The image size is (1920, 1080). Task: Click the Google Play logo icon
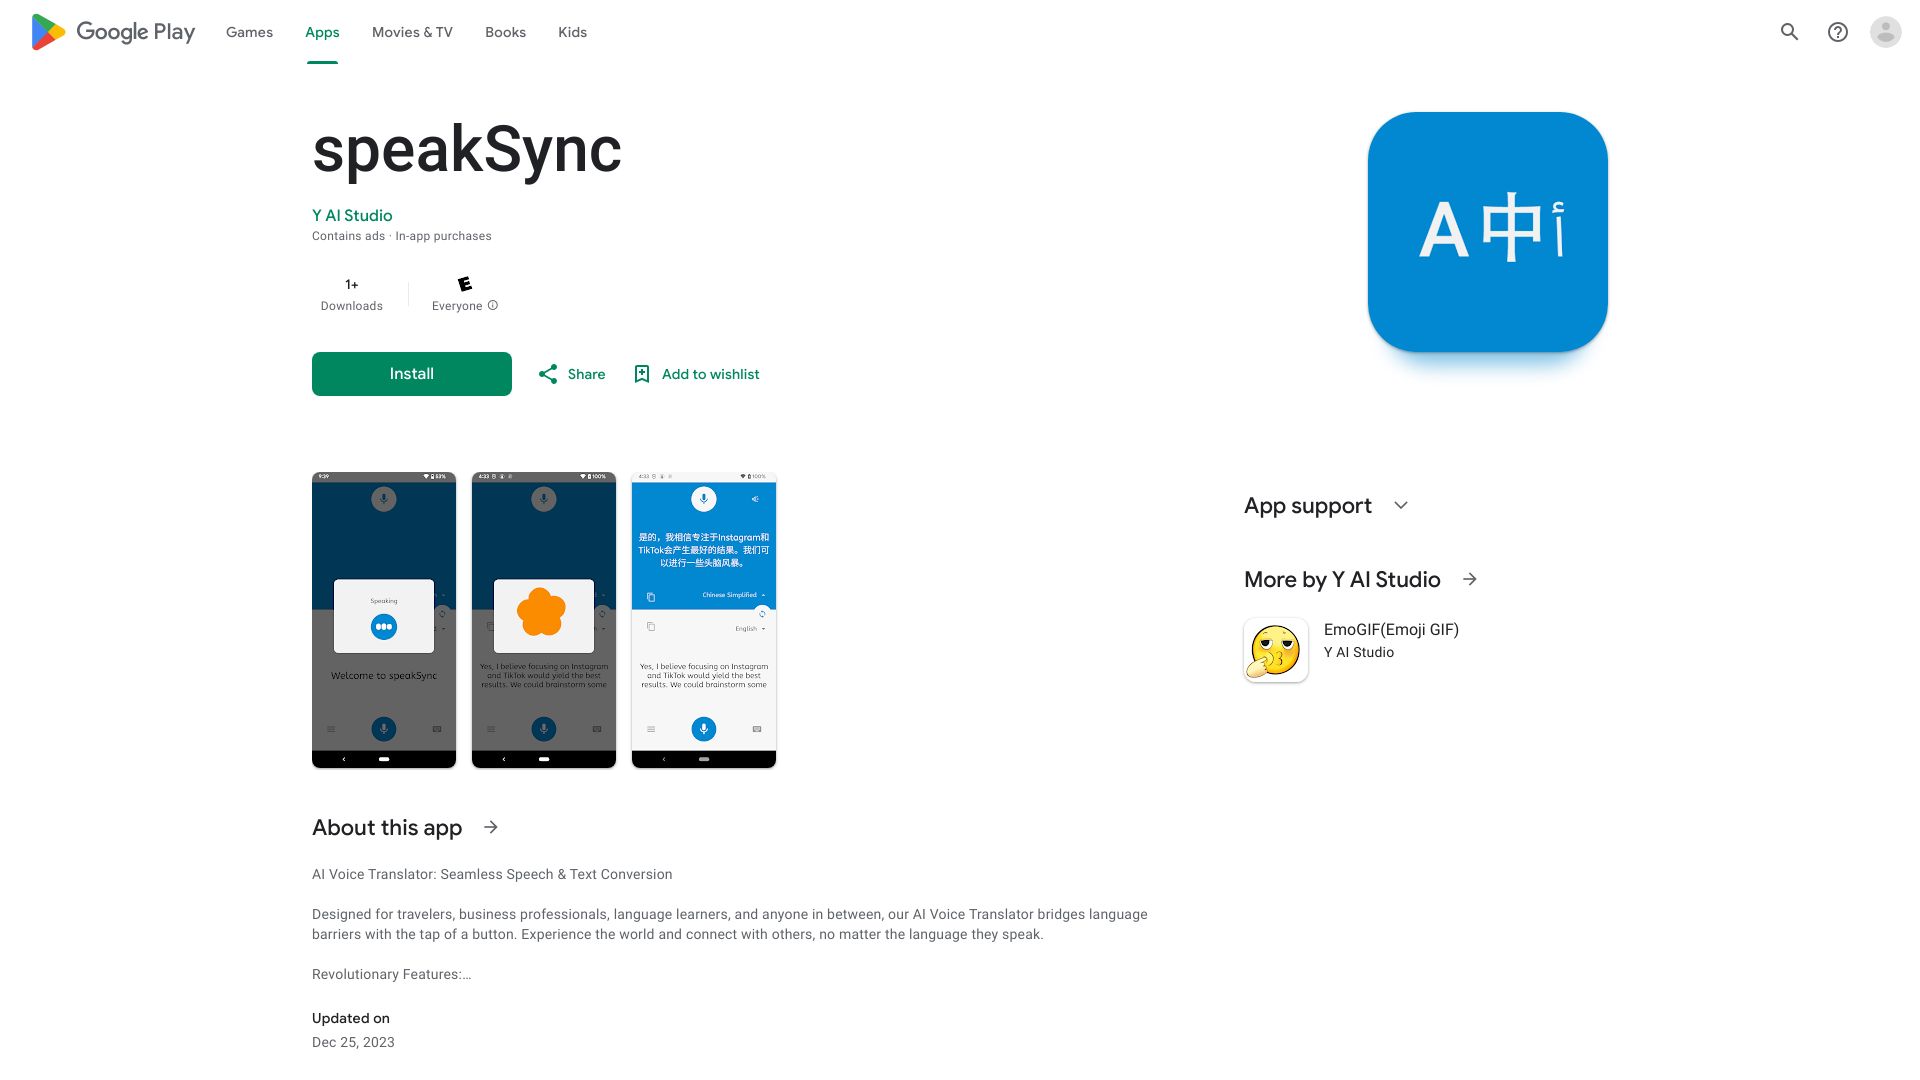point(47,32)
